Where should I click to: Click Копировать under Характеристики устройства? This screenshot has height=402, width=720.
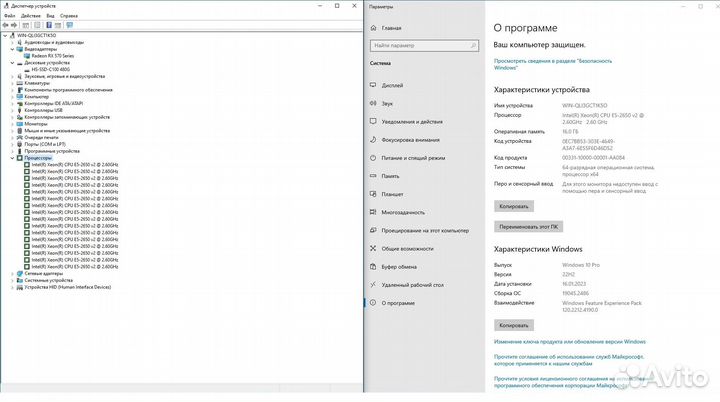pyautogui.click(x=514, y=206)
